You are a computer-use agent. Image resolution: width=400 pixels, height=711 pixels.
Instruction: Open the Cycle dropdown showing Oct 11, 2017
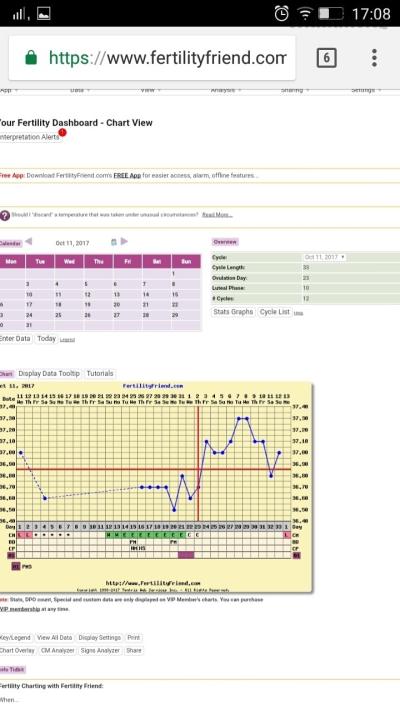point(324,257)
